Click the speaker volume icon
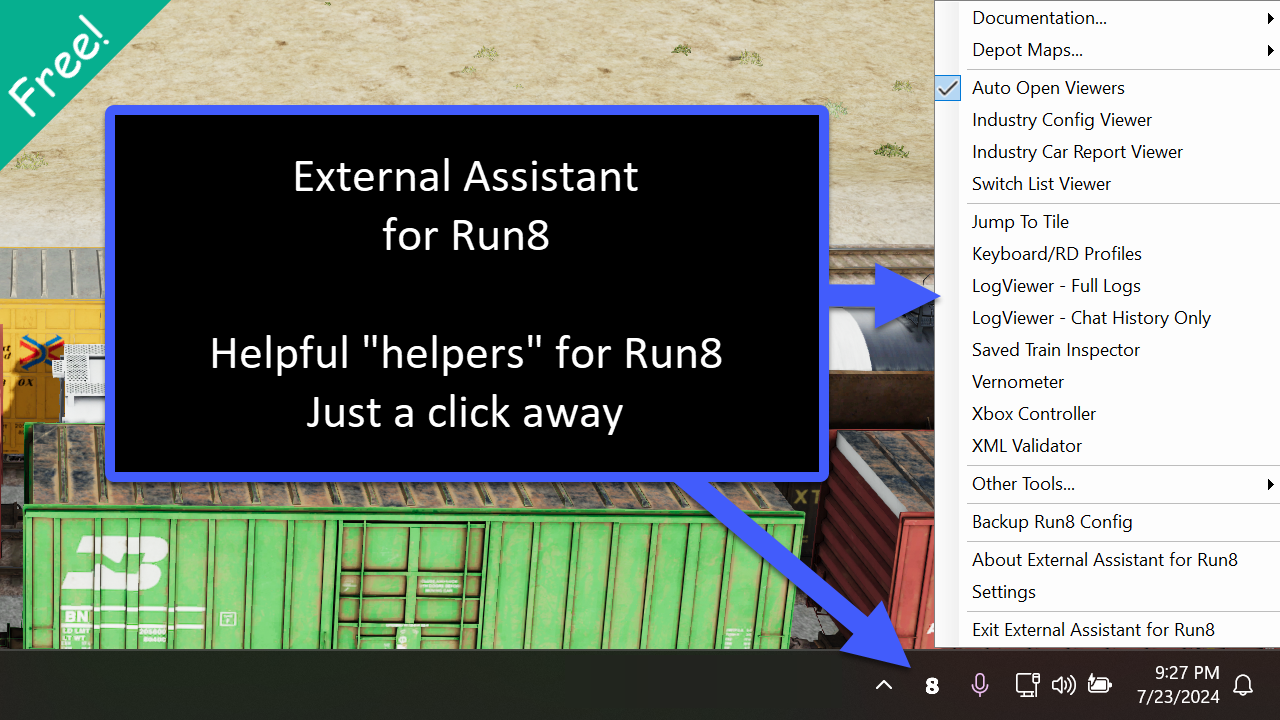Screen dimensions: 1280x720 1063,685
